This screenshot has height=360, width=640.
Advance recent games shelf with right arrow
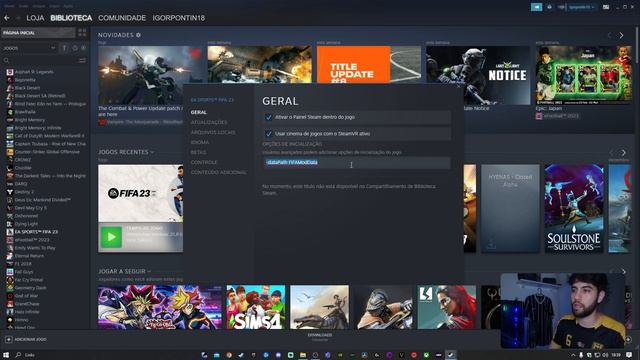pos(623,152)
